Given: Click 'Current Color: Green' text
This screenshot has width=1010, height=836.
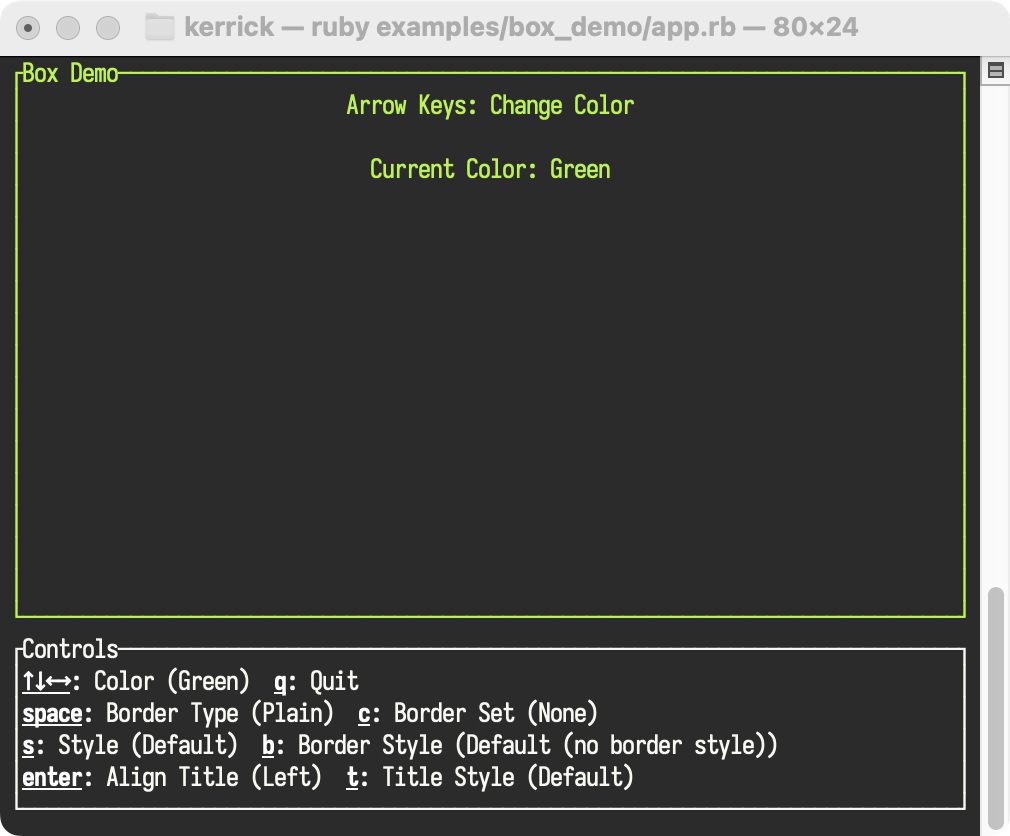Looking at the screenshot, I should 490,169.
